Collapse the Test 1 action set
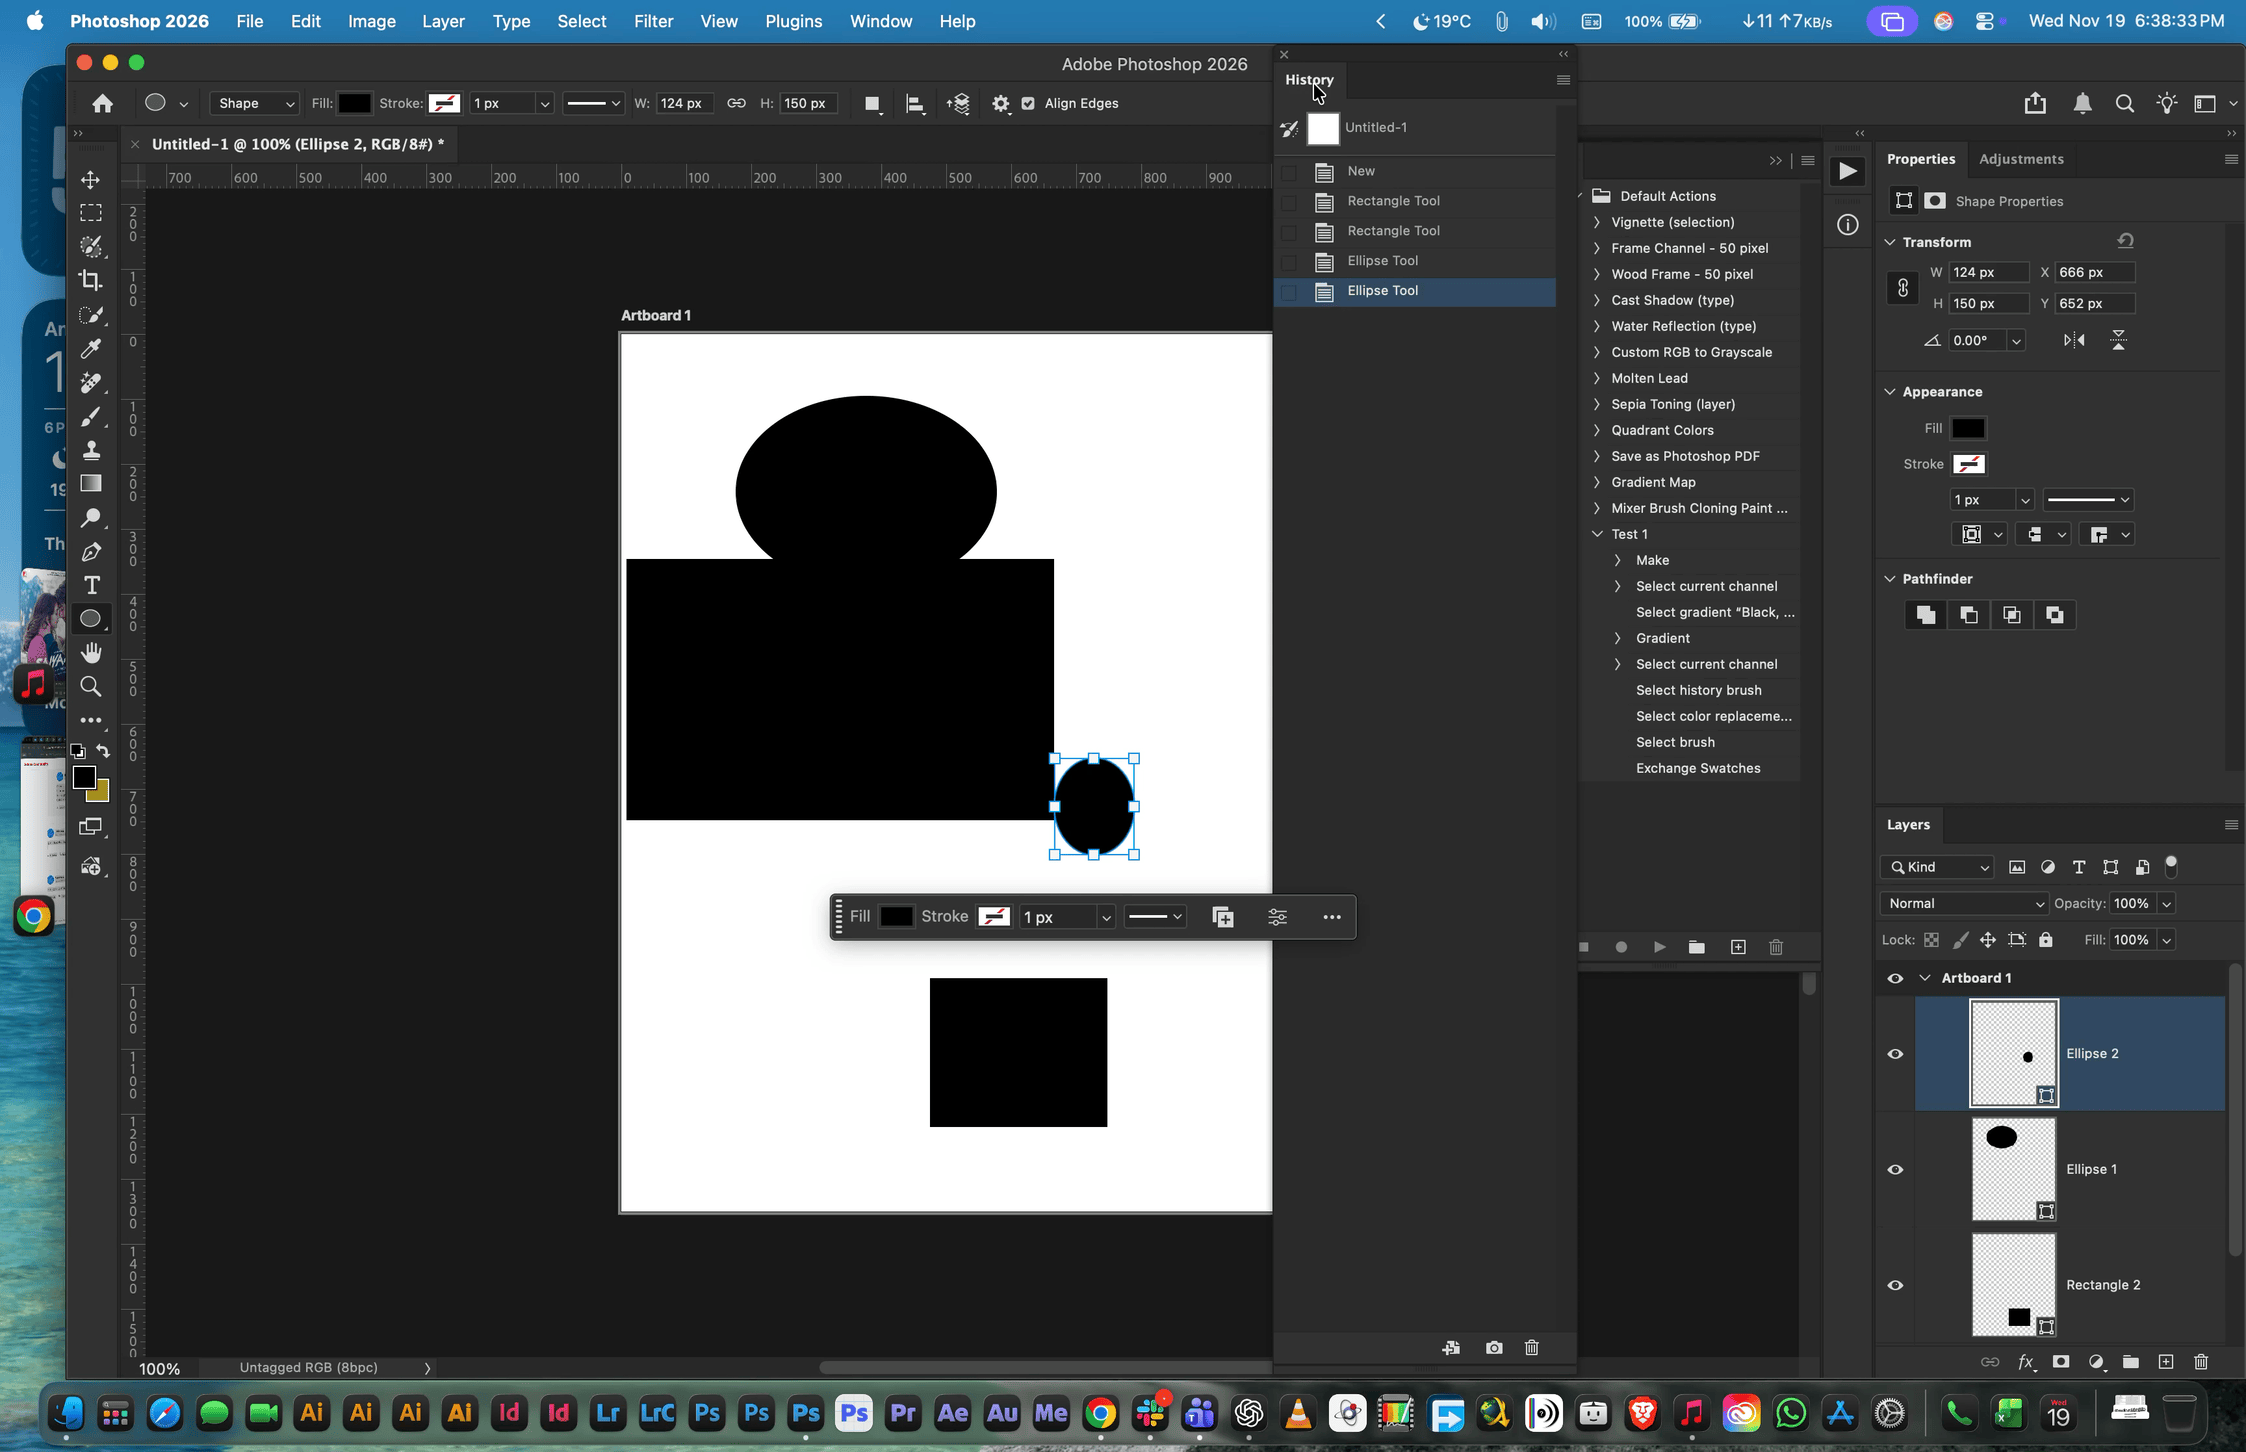 click(1597, 534)
